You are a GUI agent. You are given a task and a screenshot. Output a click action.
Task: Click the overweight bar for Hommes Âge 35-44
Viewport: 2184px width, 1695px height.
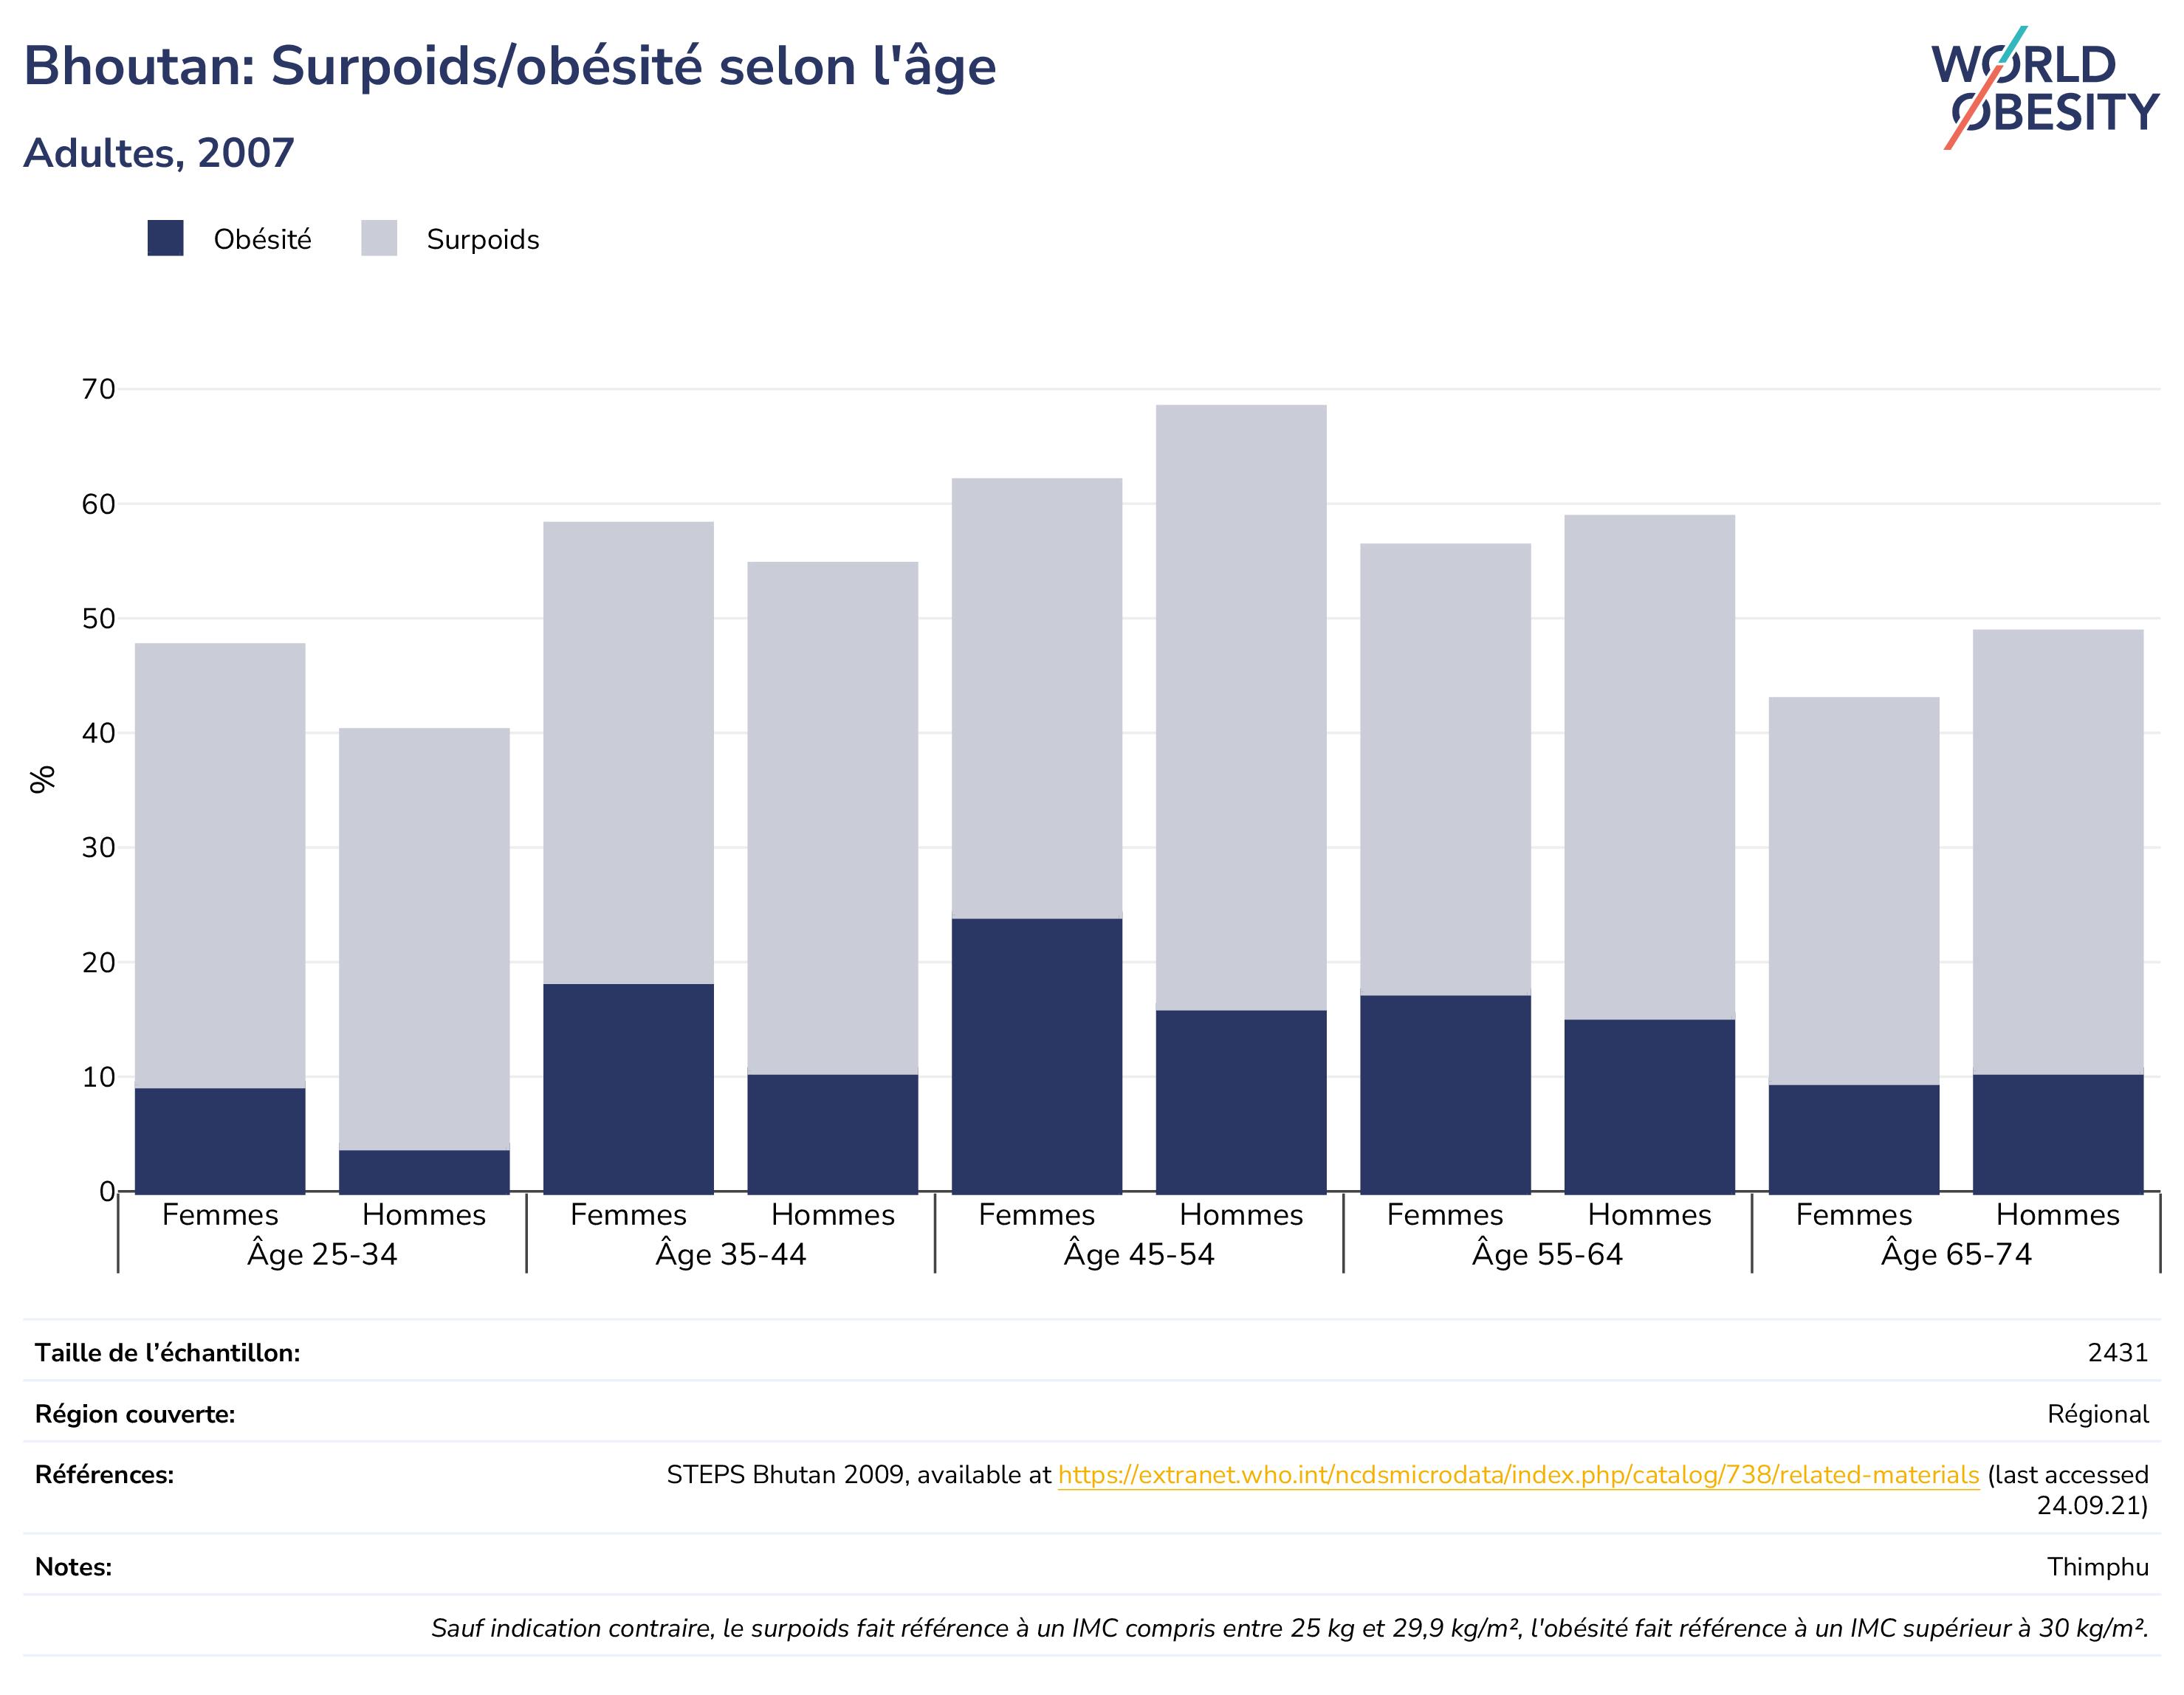click(833, 818)
